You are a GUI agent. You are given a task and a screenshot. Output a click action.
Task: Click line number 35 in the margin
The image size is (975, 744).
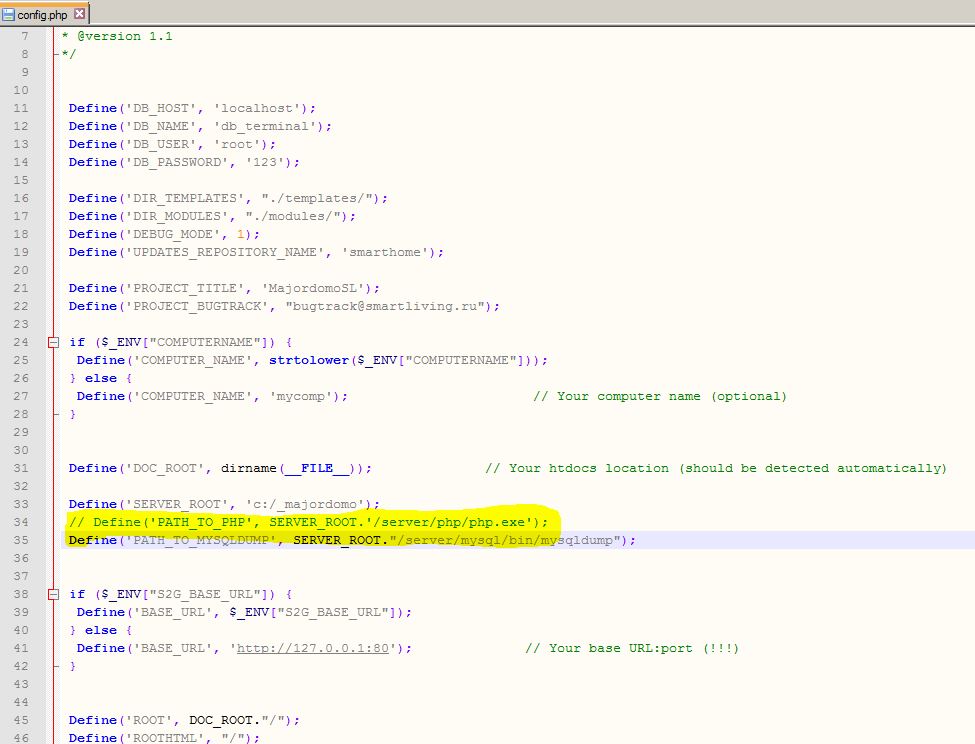21,540
